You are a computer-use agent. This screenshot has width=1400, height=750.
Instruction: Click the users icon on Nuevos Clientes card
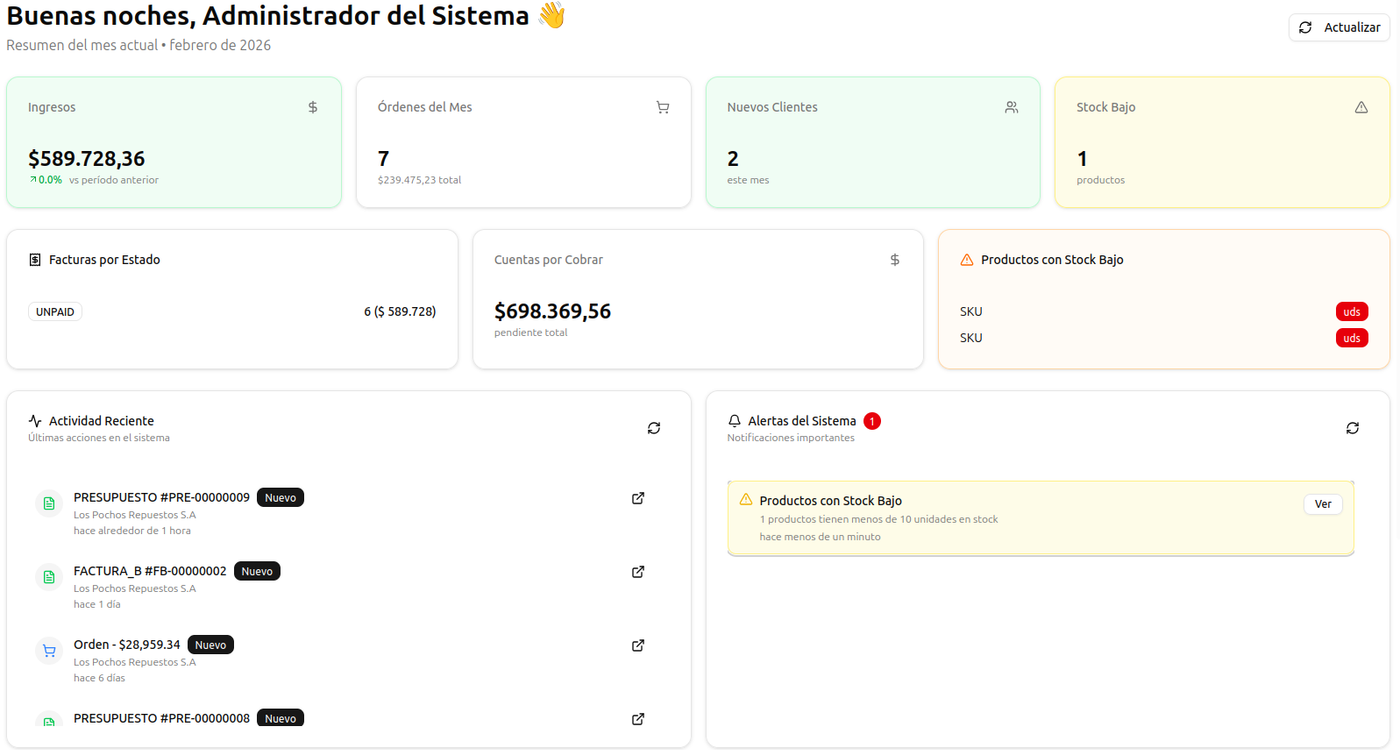click(1011, 107)
